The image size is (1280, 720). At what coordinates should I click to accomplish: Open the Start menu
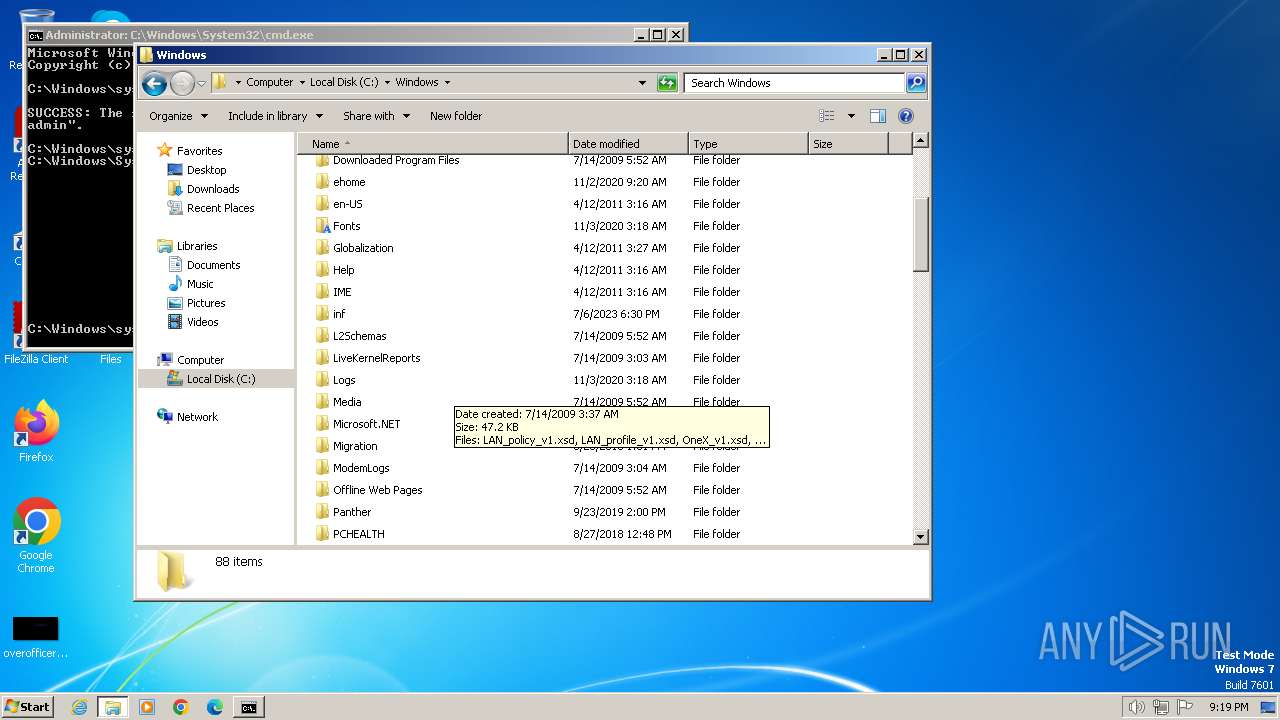[x=27, y=707]
